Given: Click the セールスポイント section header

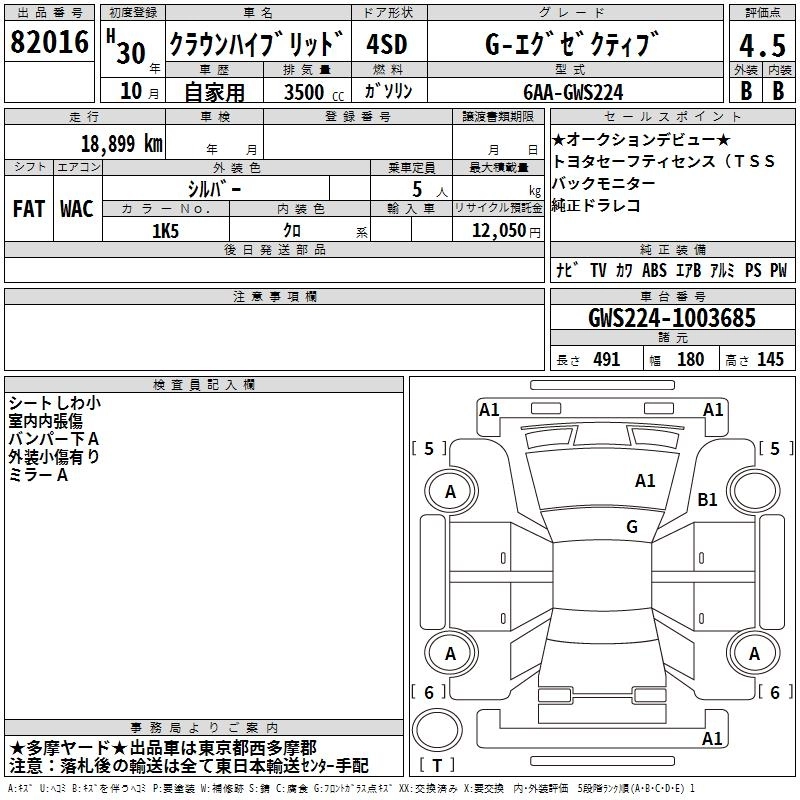Looking at the screenshot, I should pyautogui.click(x=672, y=117).
